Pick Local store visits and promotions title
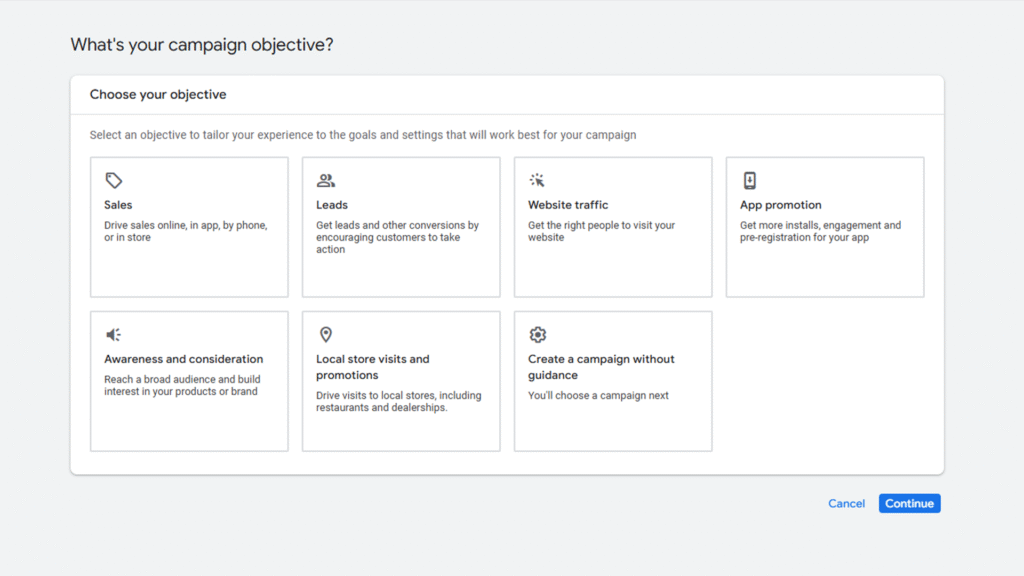1024x576 pixels. [373, 367]
